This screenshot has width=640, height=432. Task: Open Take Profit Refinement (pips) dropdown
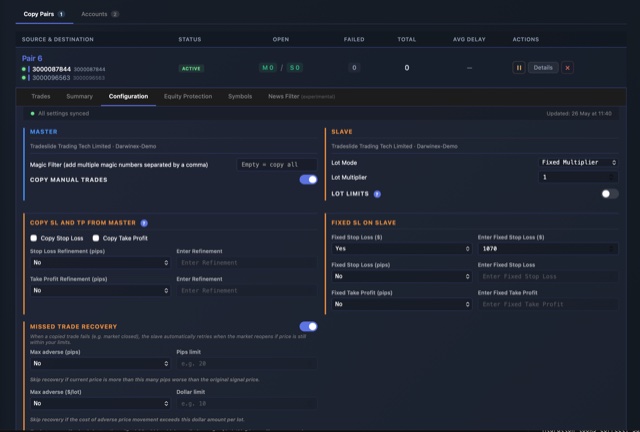pos(100,290)
